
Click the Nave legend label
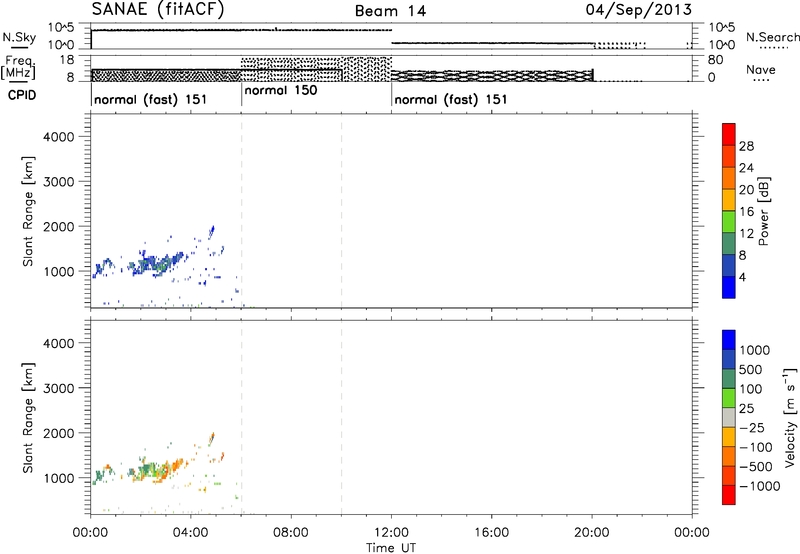760,70
